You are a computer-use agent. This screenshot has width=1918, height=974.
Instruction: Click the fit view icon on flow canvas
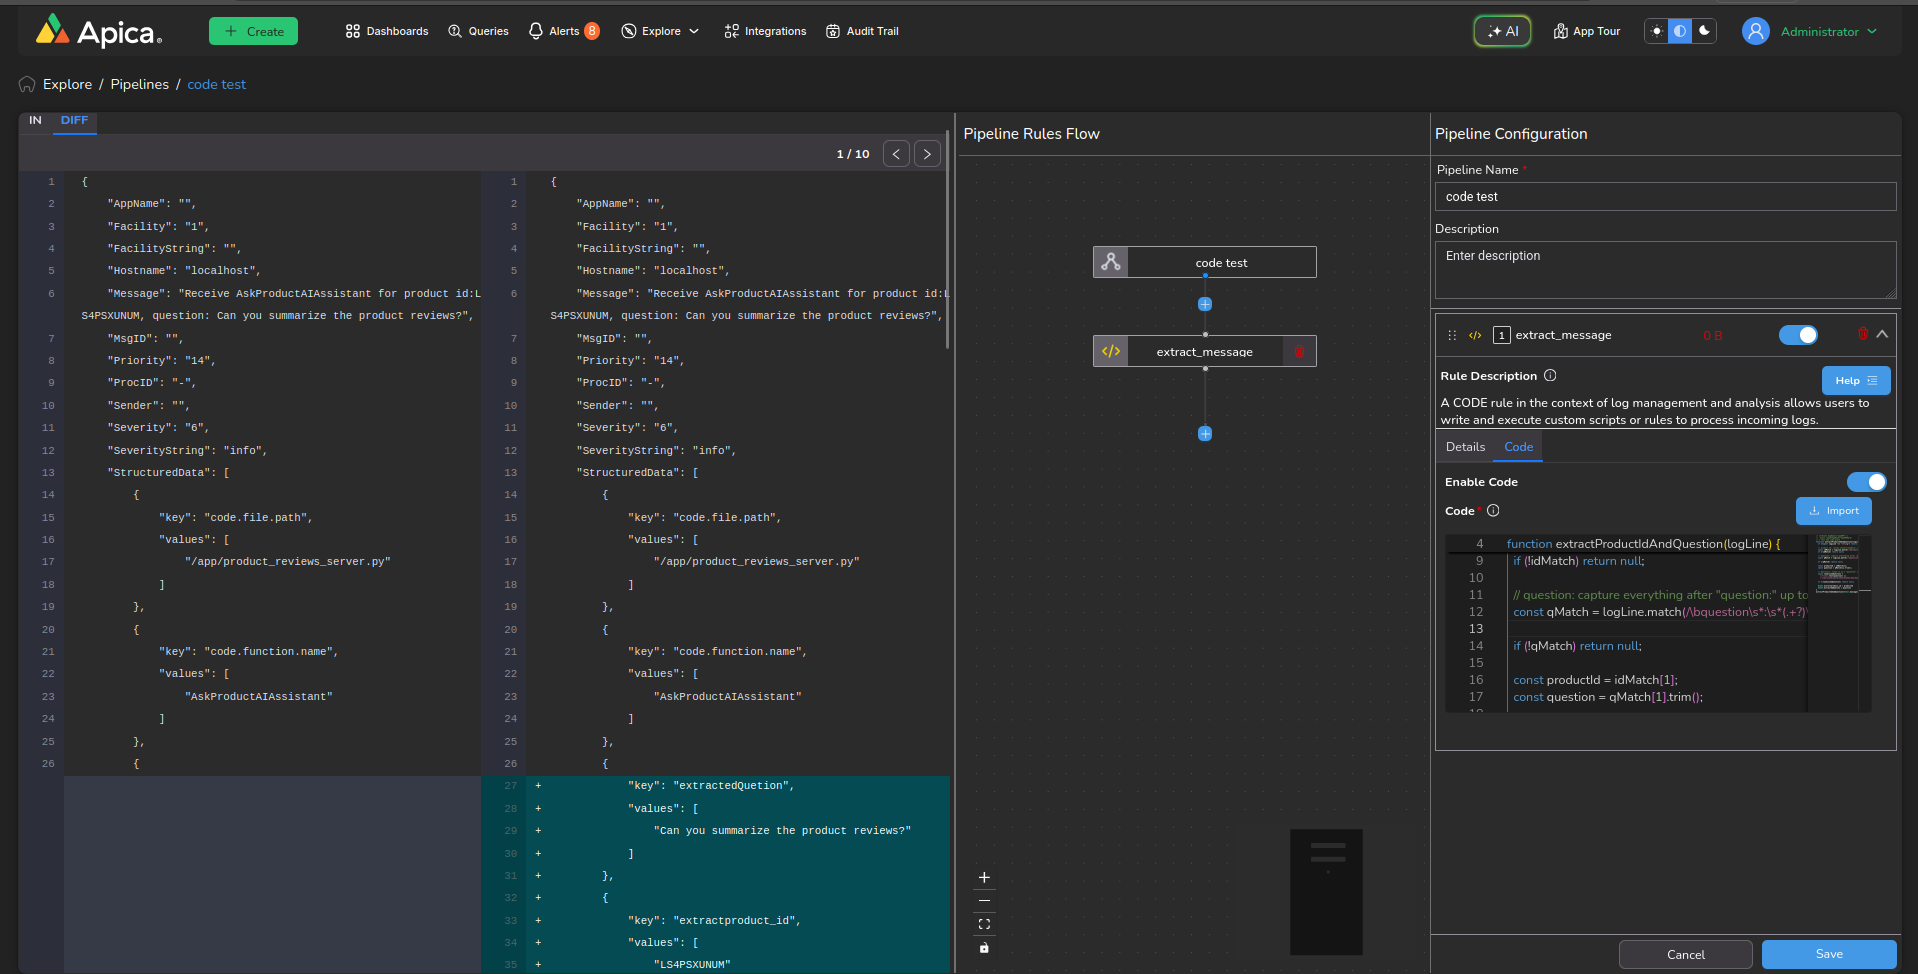[x=984, y=924]
